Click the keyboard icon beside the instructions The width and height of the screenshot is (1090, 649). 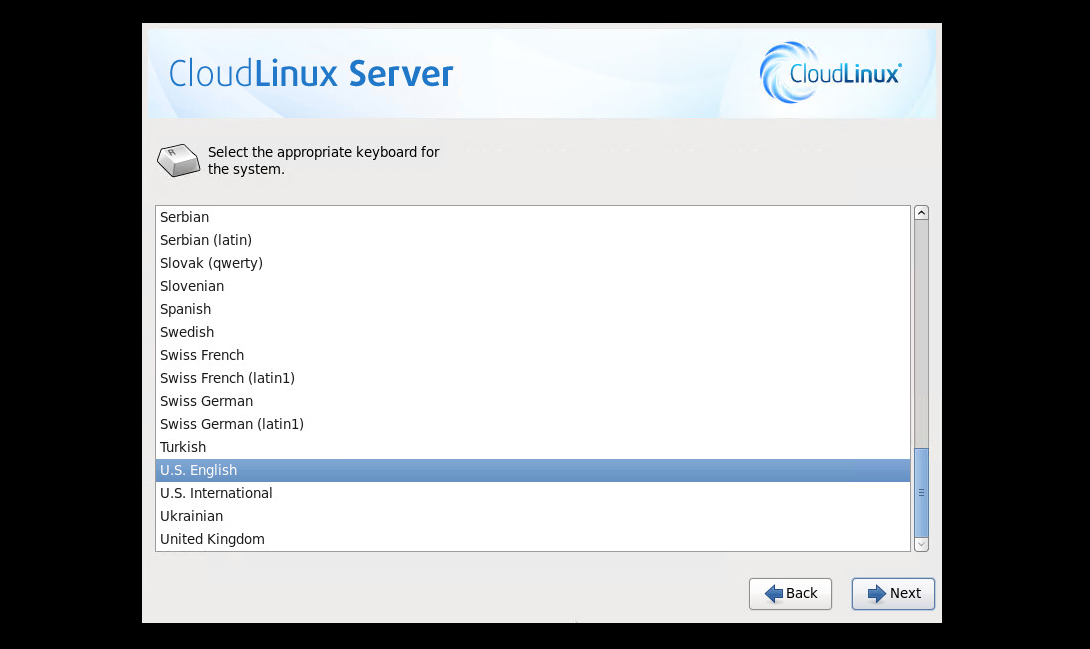(x=178, y=161)
